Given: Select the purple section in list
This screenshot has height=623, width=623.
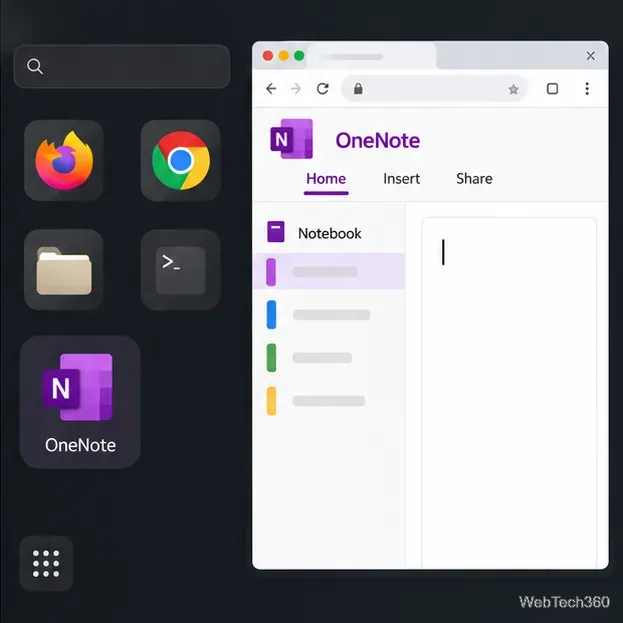Looking at the screenshot, I should [x=329, y=271].
